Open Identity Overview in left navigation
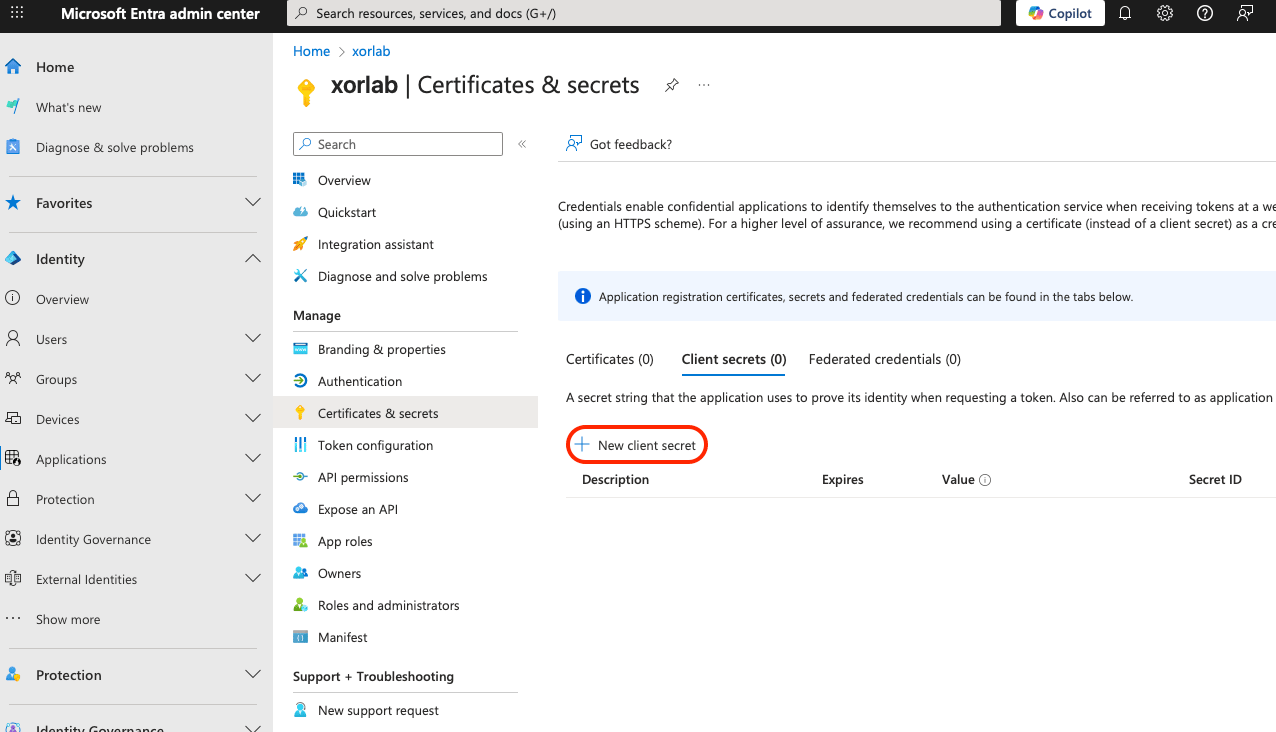This screenshot has height=732, width=1276. point(62,299)
